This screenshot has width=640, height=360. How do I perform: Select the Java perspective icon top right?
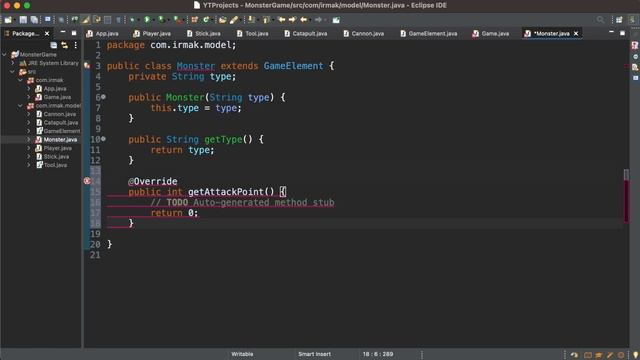633,20
